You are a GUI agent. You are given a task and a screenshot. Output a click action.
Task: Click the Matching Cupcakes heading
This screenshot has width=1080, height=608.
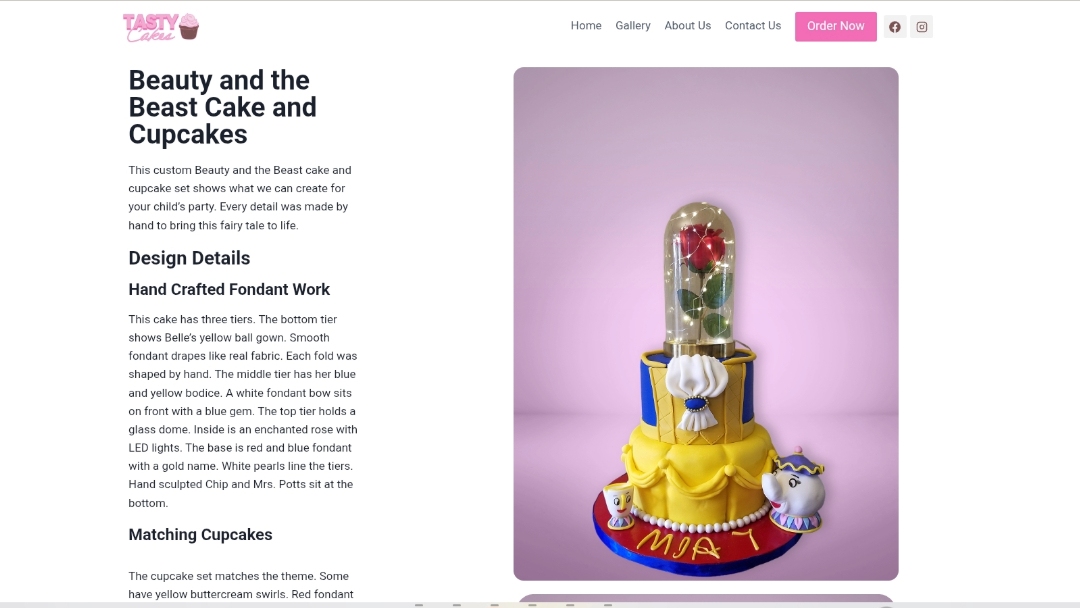tap(200, 534)
